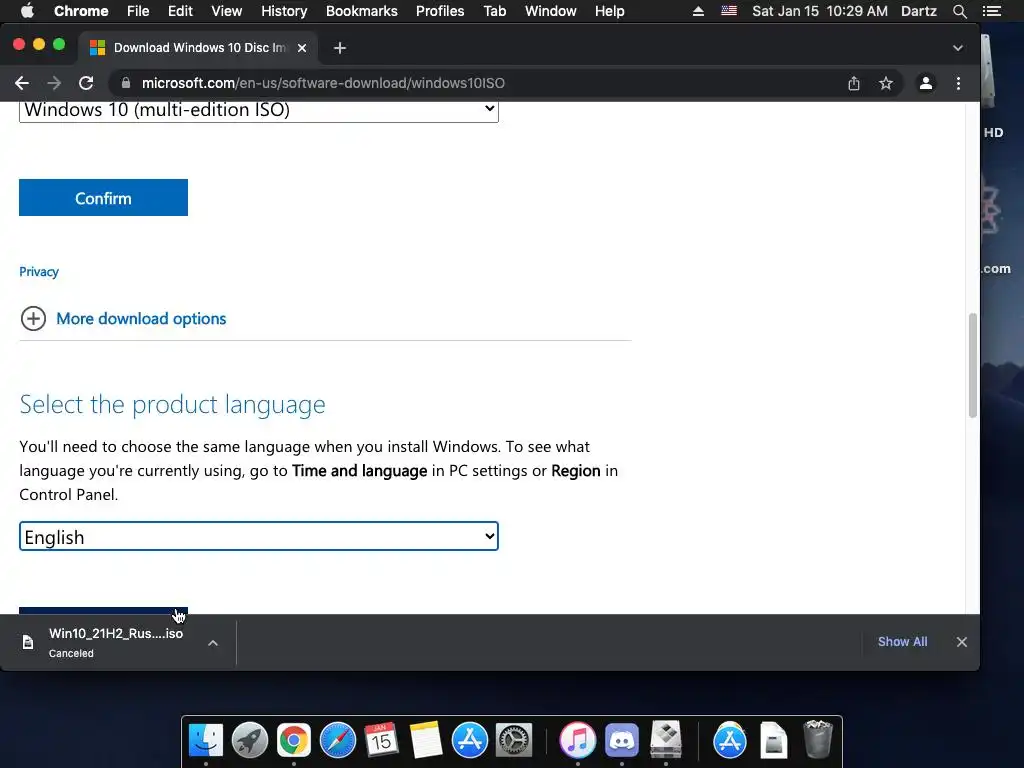This screenshot has width=1024, height=768.
Task: Close the downloads bar
Action: click(961, 642)
